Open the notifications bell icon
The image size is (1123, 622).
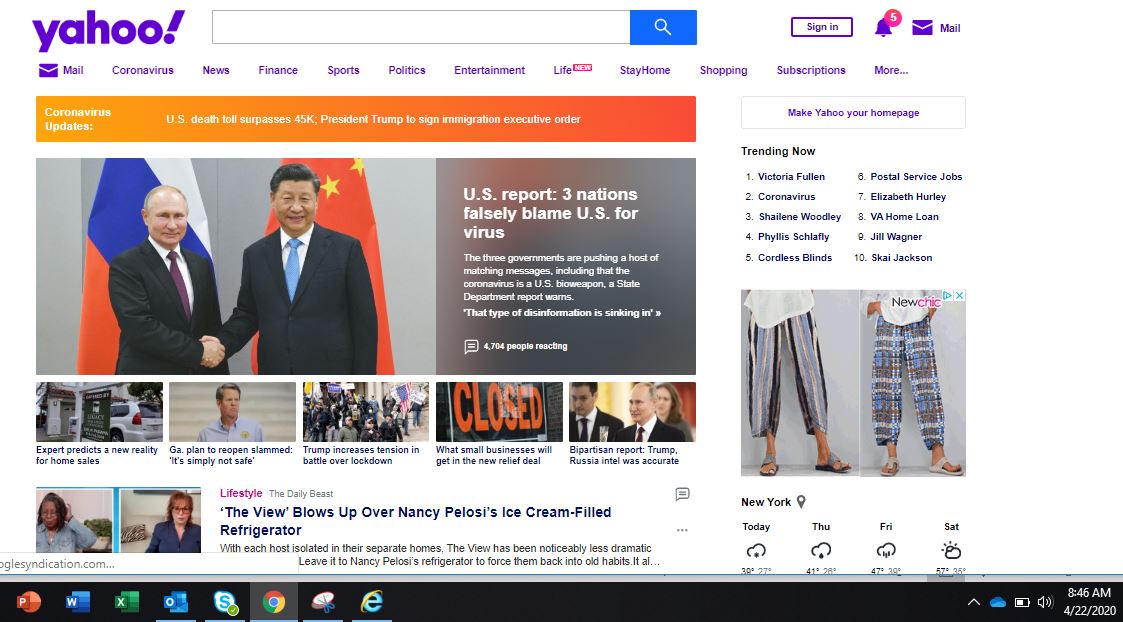pyautogui.click(x=883, y=27)
